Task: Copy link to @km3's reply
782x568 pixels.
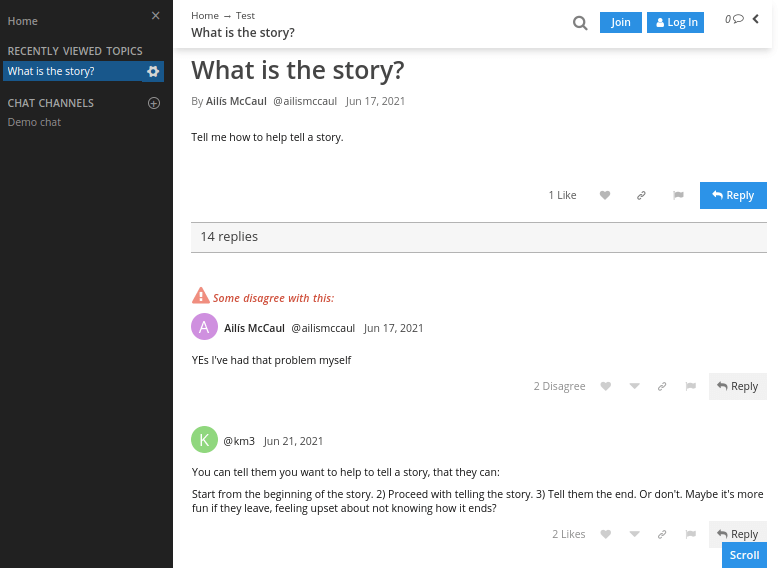Action: click(662, 535)
